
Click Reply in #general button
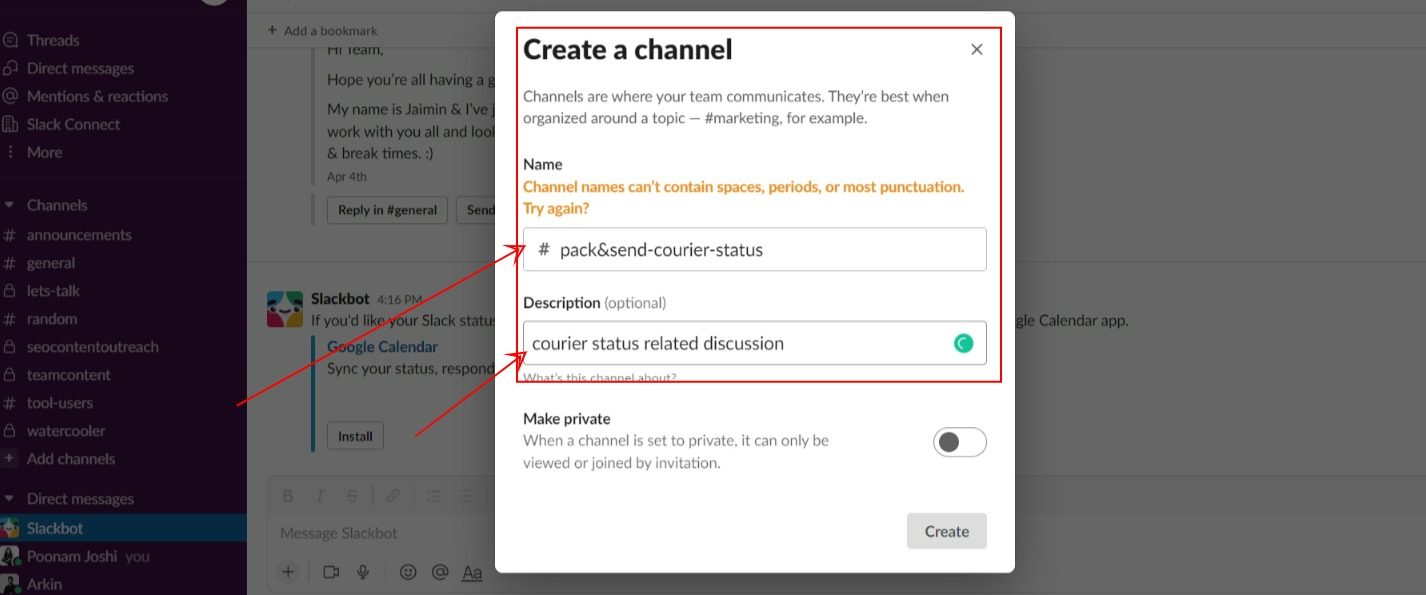(387, 210)
